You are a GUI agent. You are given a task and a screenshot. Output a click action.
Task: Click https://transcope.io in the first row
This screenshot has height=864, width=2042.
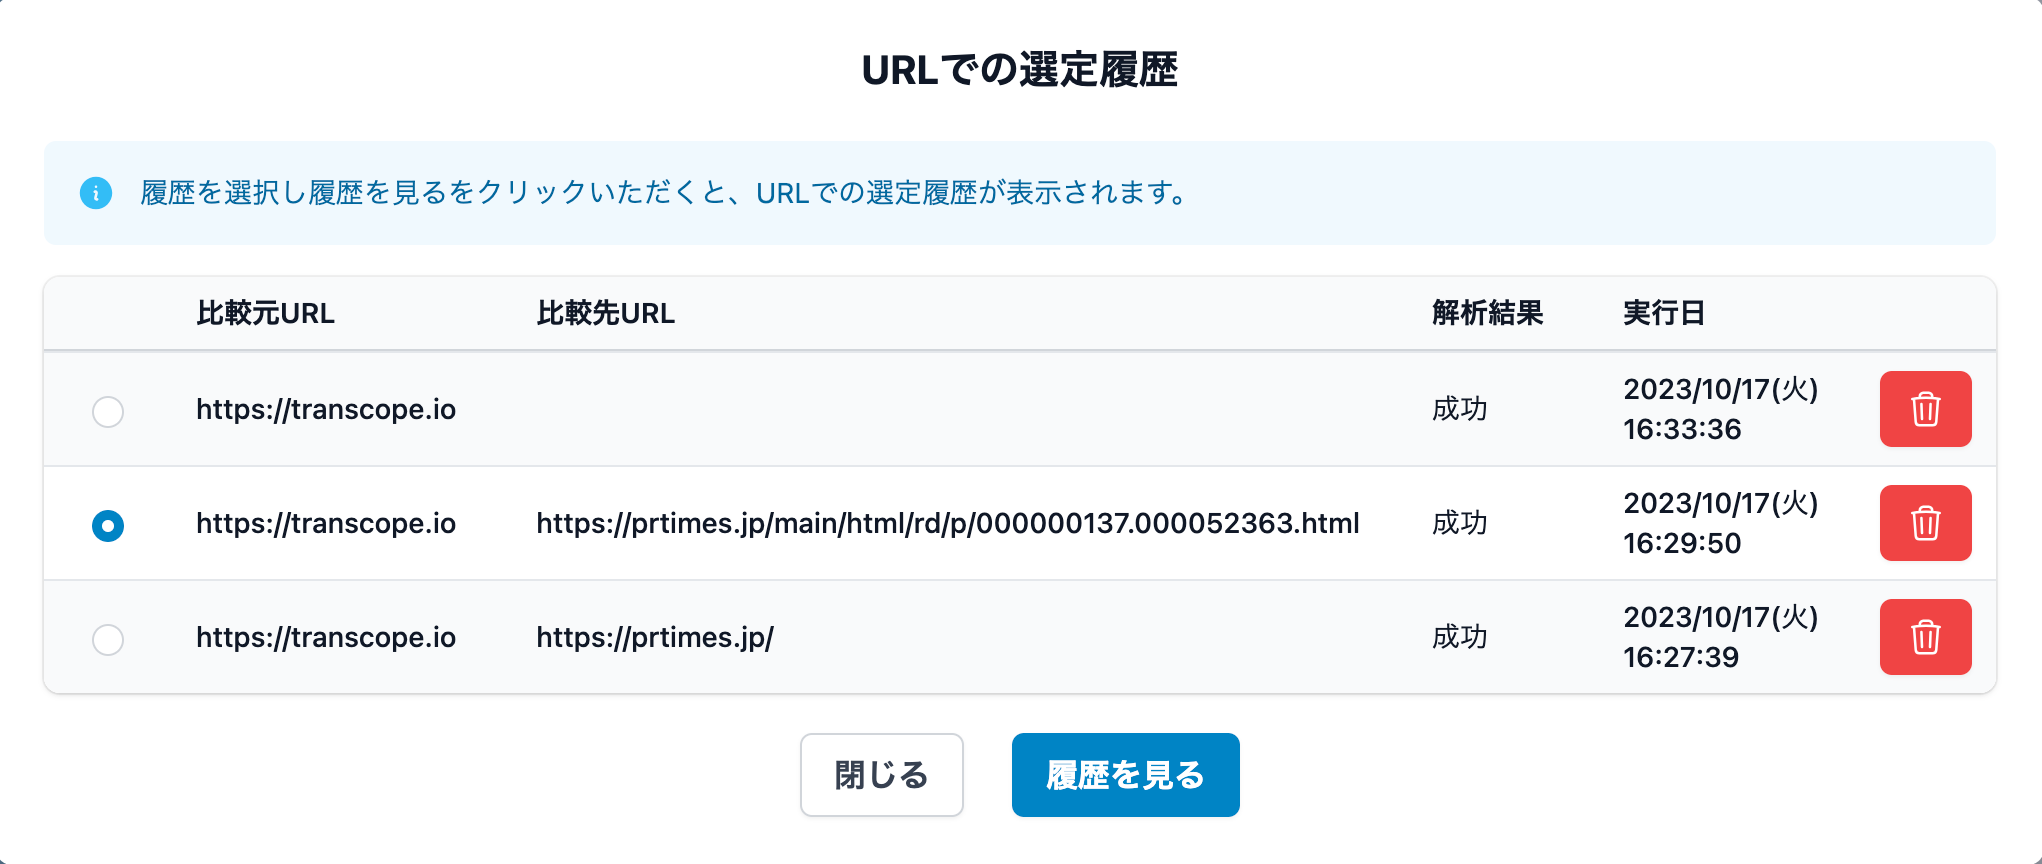point(325,409)
